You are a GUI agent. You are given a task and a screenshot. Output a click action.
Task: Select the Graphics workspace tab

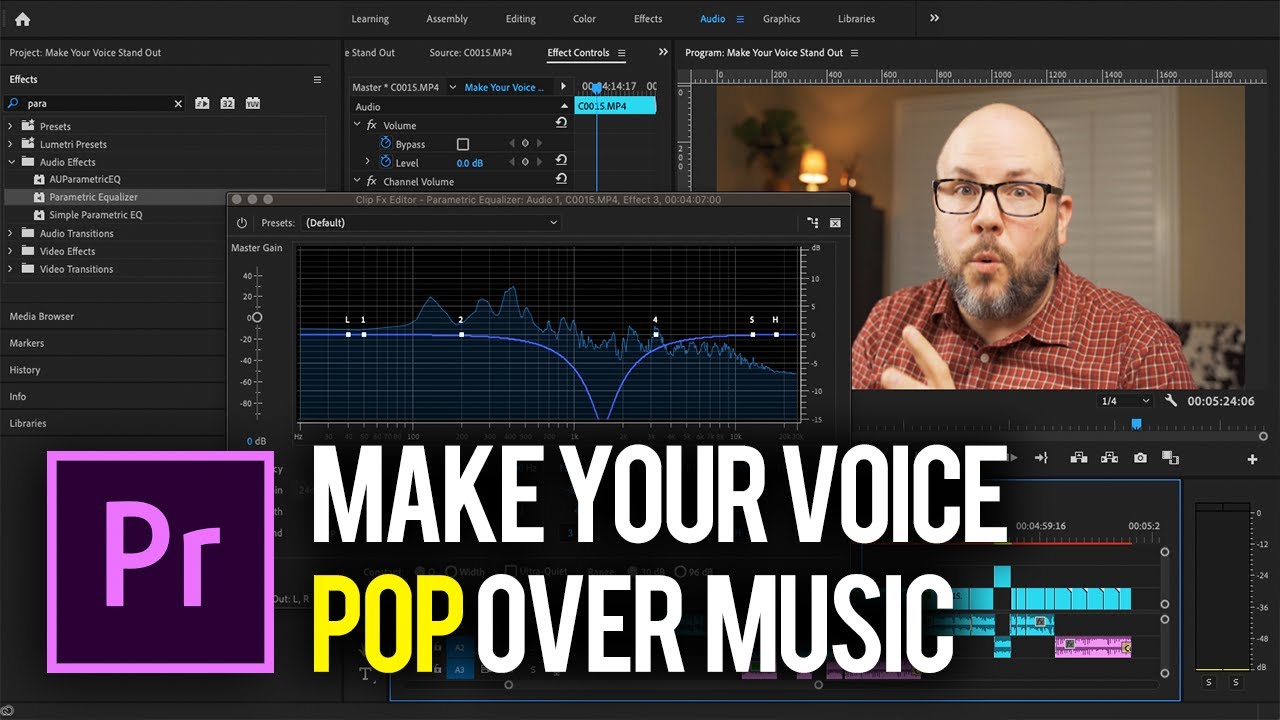(781, 18)
